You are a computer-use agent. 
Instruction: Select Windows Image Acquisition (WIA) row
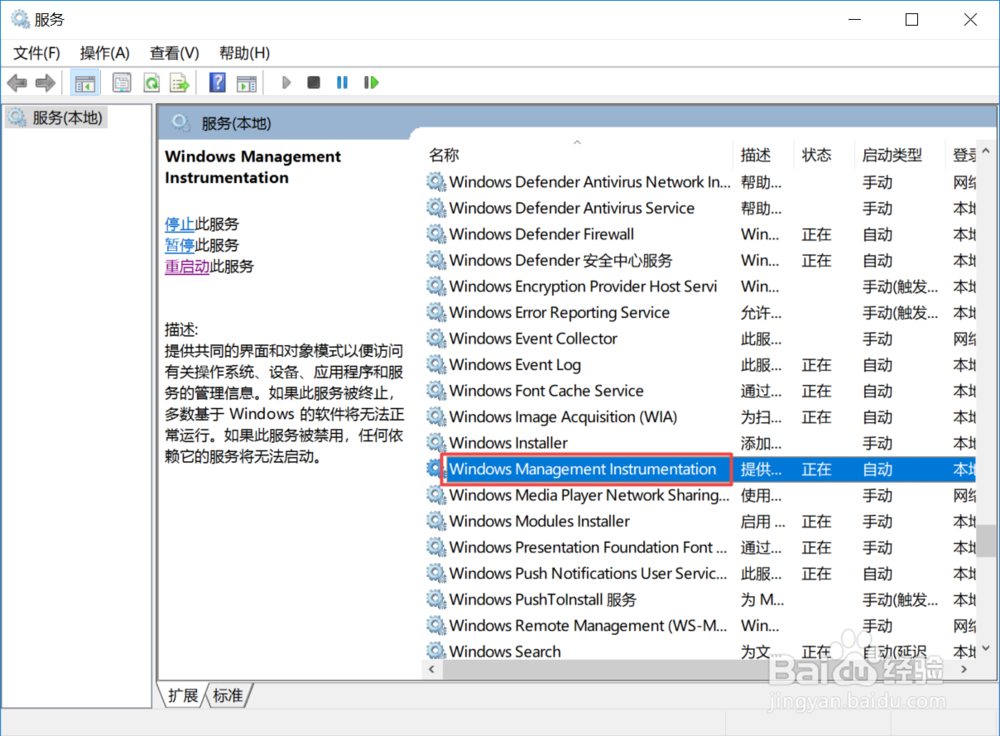click(700, 417)
